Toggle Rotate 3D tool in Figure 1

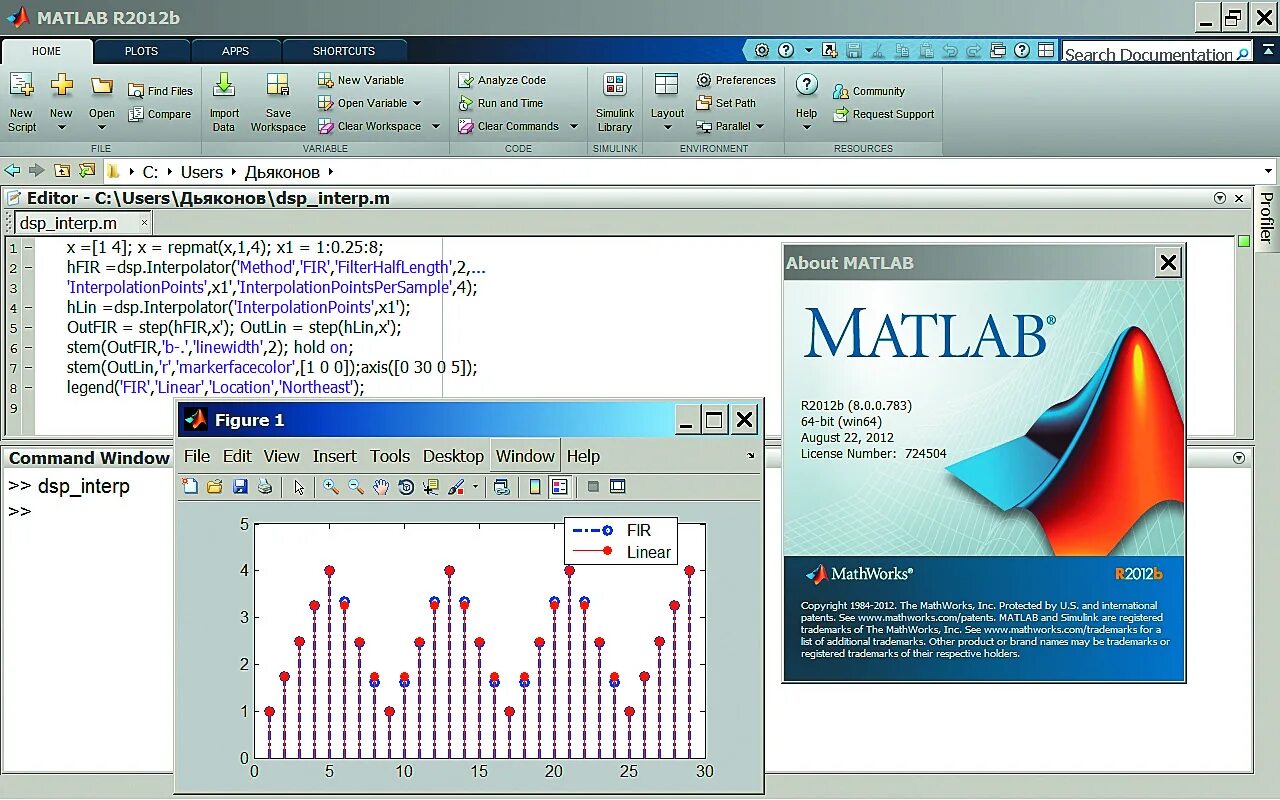[406, 487]
